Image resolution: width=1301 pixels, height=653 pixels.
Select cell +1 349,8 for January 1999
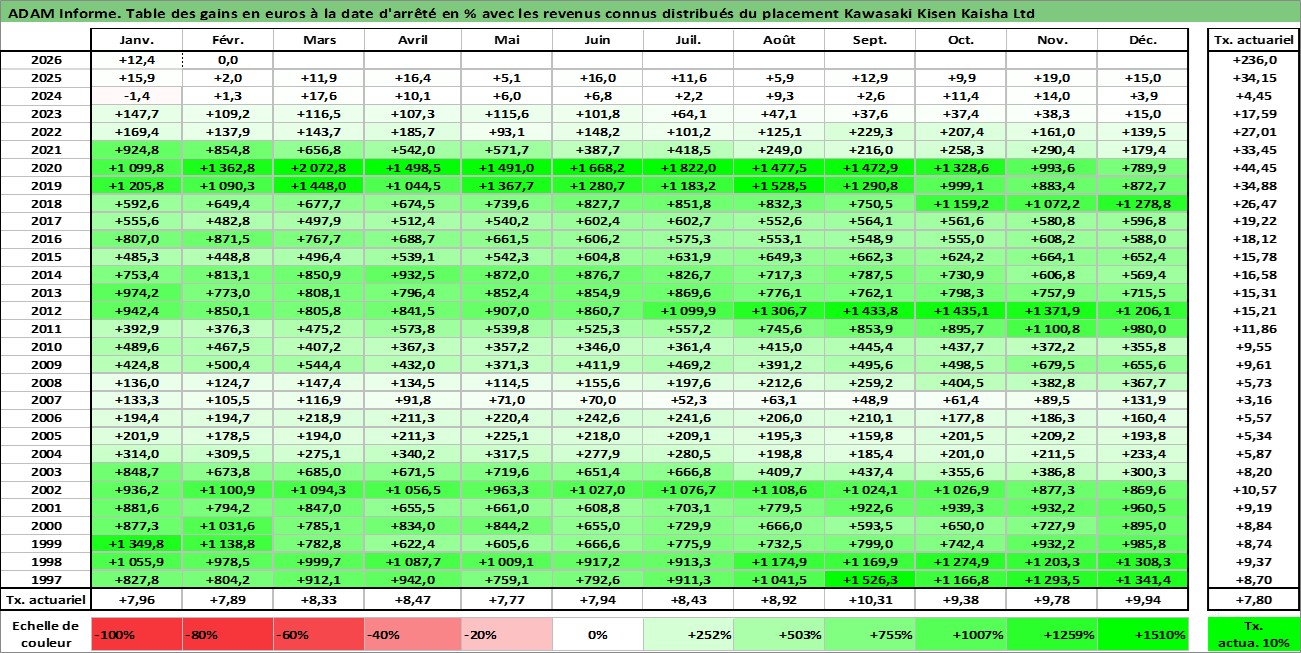[136, 543]
